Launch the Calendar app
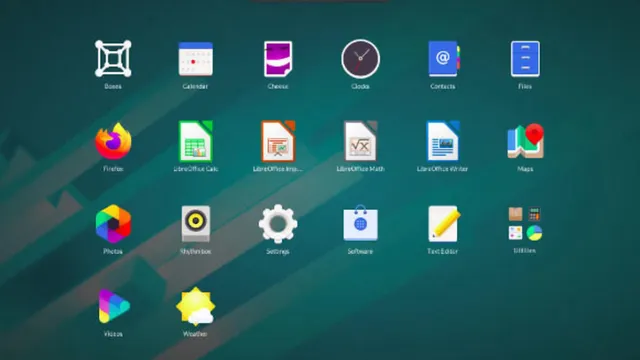The height and width of the screenshot is (360, 640). [x=196, y=59]
